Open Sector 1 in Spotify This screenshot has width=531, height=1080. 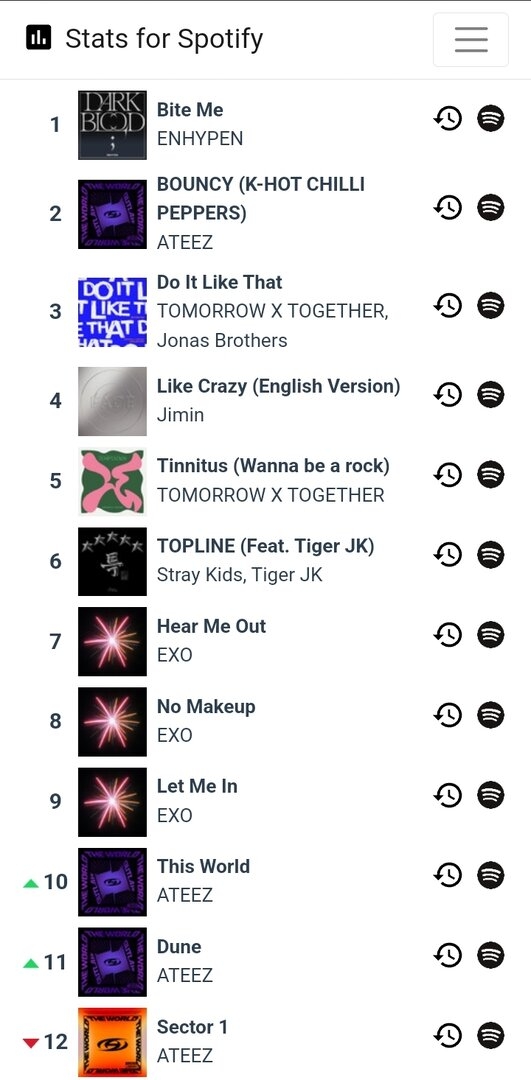490,1035
